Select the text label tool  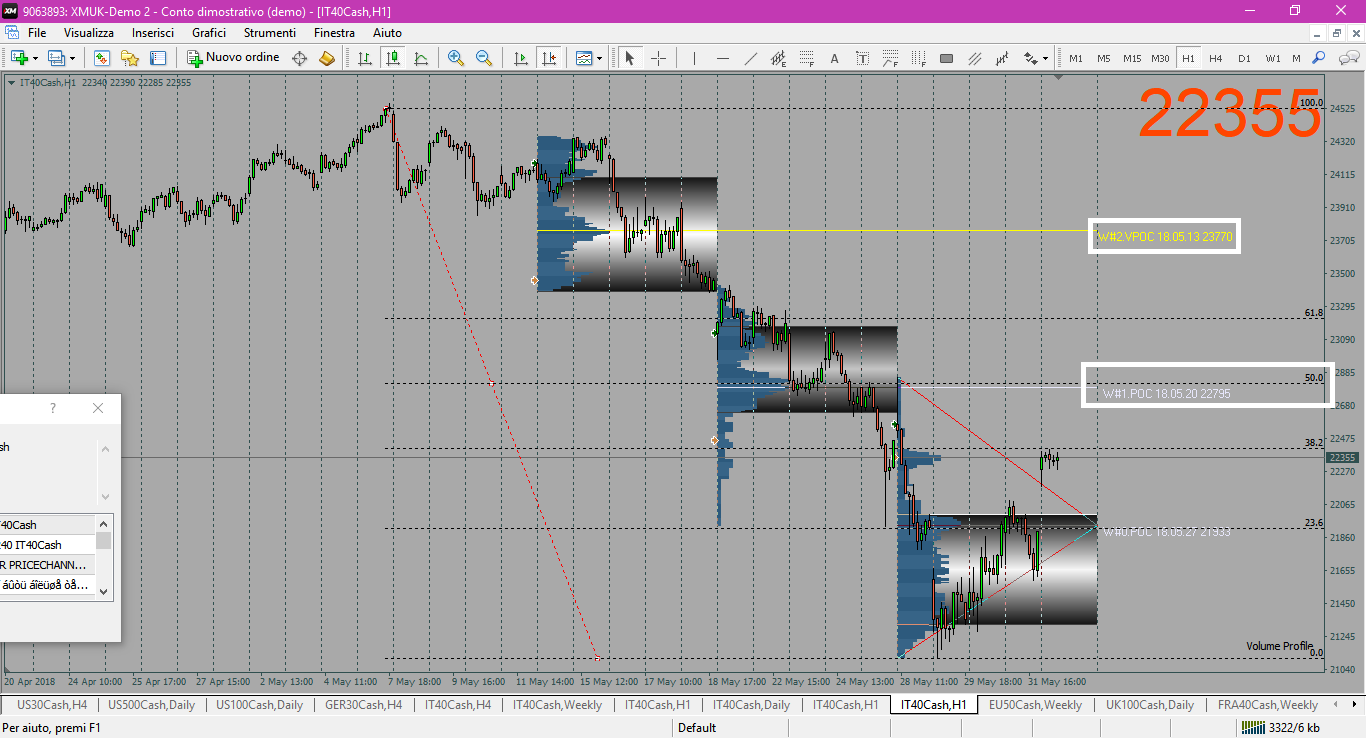click(x=862, y=58)
